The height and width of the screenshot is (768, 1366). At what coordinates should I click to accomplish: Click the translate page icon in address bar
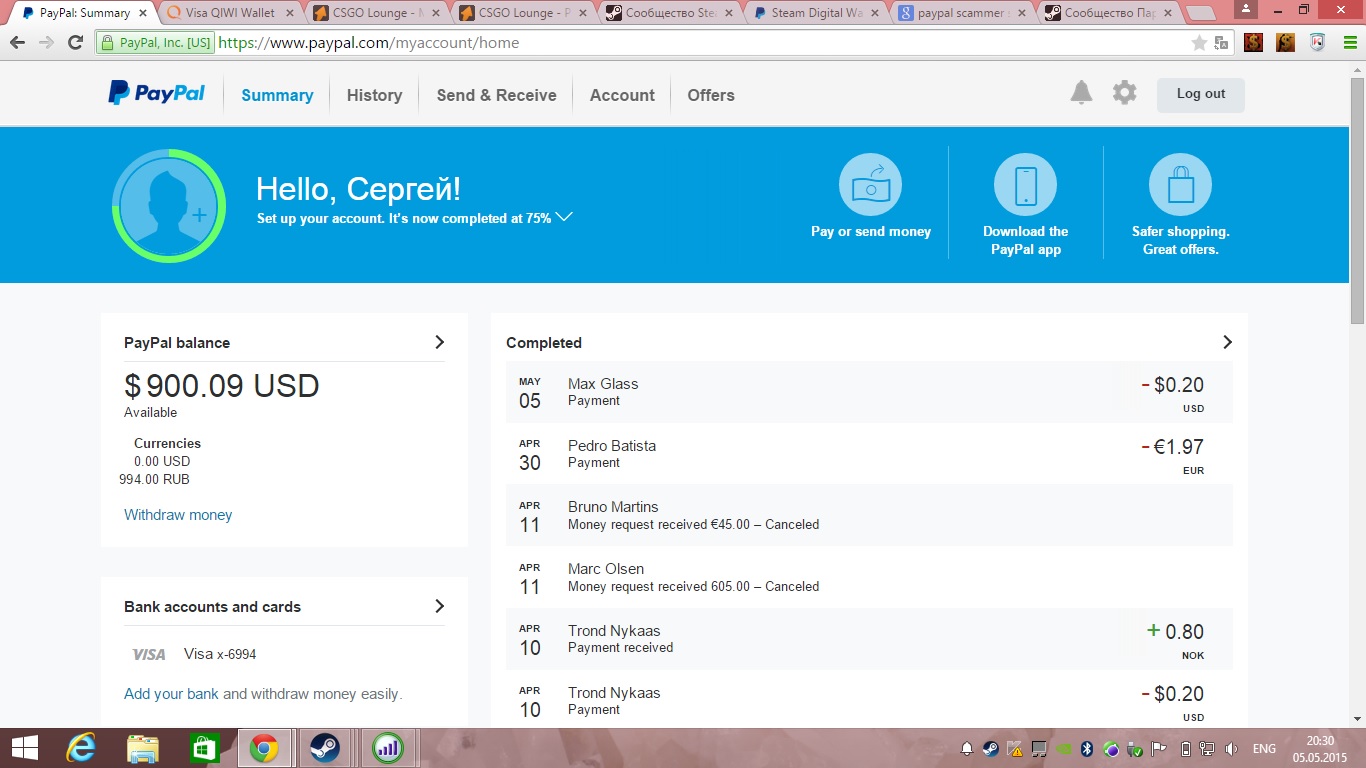tap(1221, 43)
